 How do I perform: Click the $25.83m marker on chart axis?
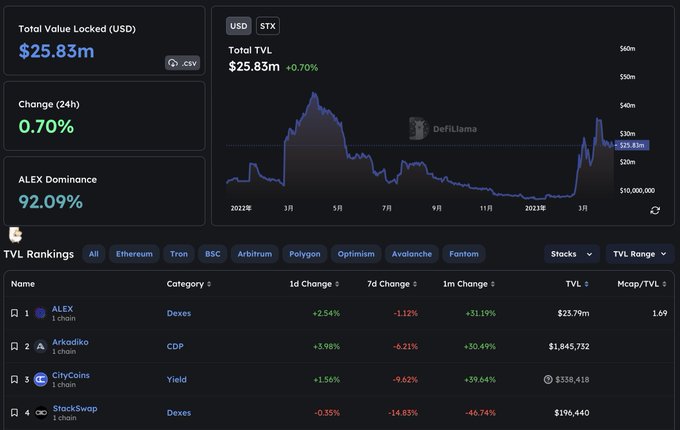point(632,145)
